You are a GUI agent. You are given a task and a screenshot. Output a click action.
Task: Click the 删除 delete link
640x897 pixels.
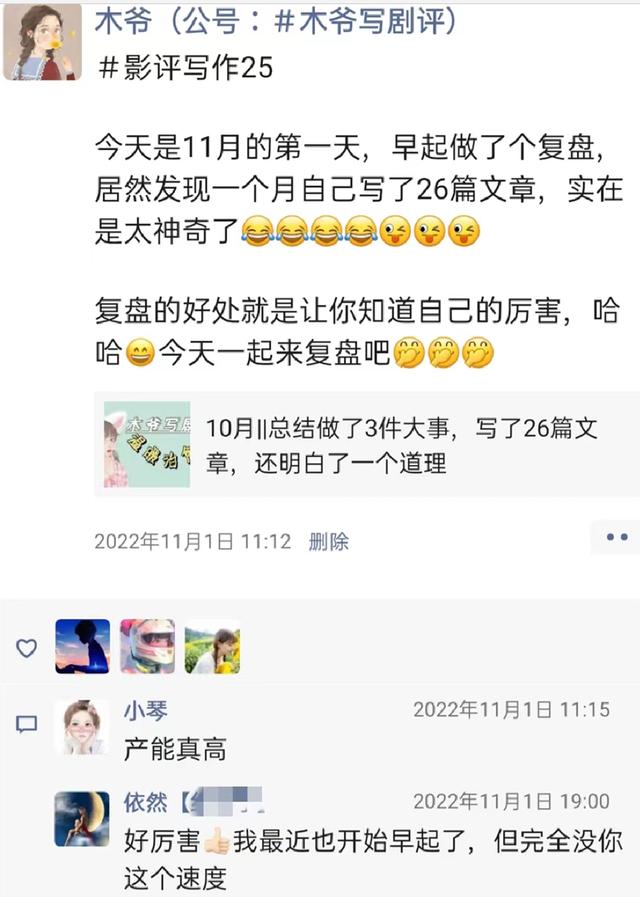point(329,541)
